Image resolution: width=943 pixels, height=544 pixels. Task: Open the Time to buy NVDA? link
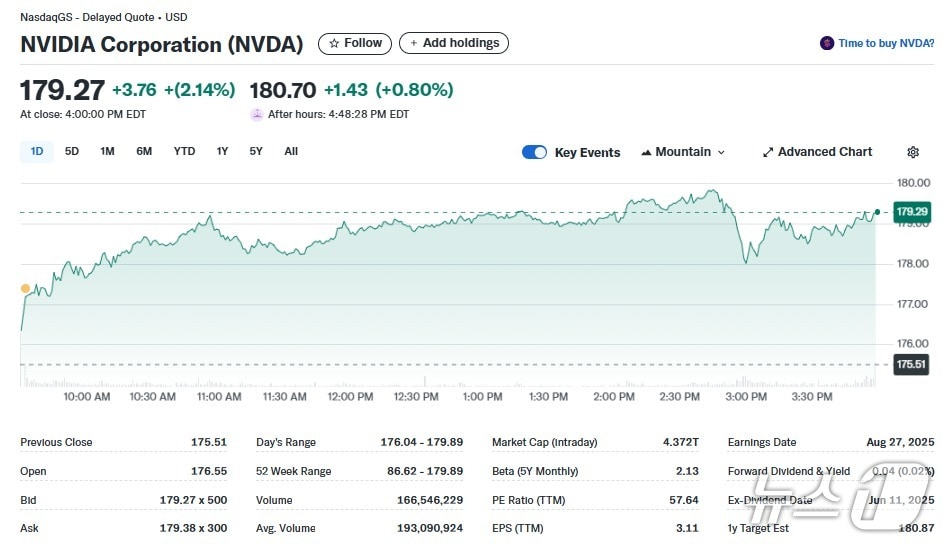[885, 43]
